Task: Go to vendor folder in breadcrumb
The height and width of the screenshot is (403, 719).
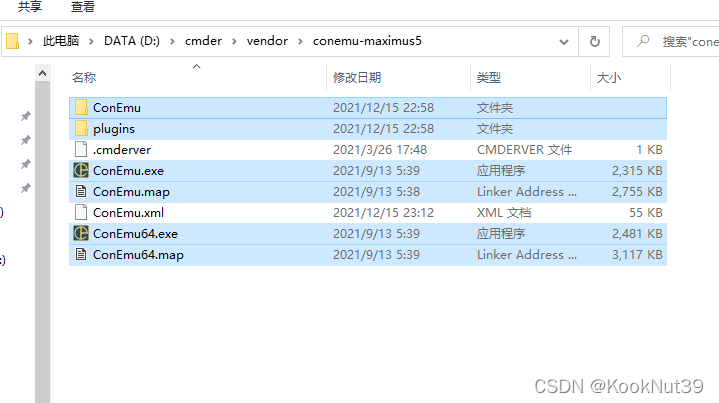Action: (267, 41)
